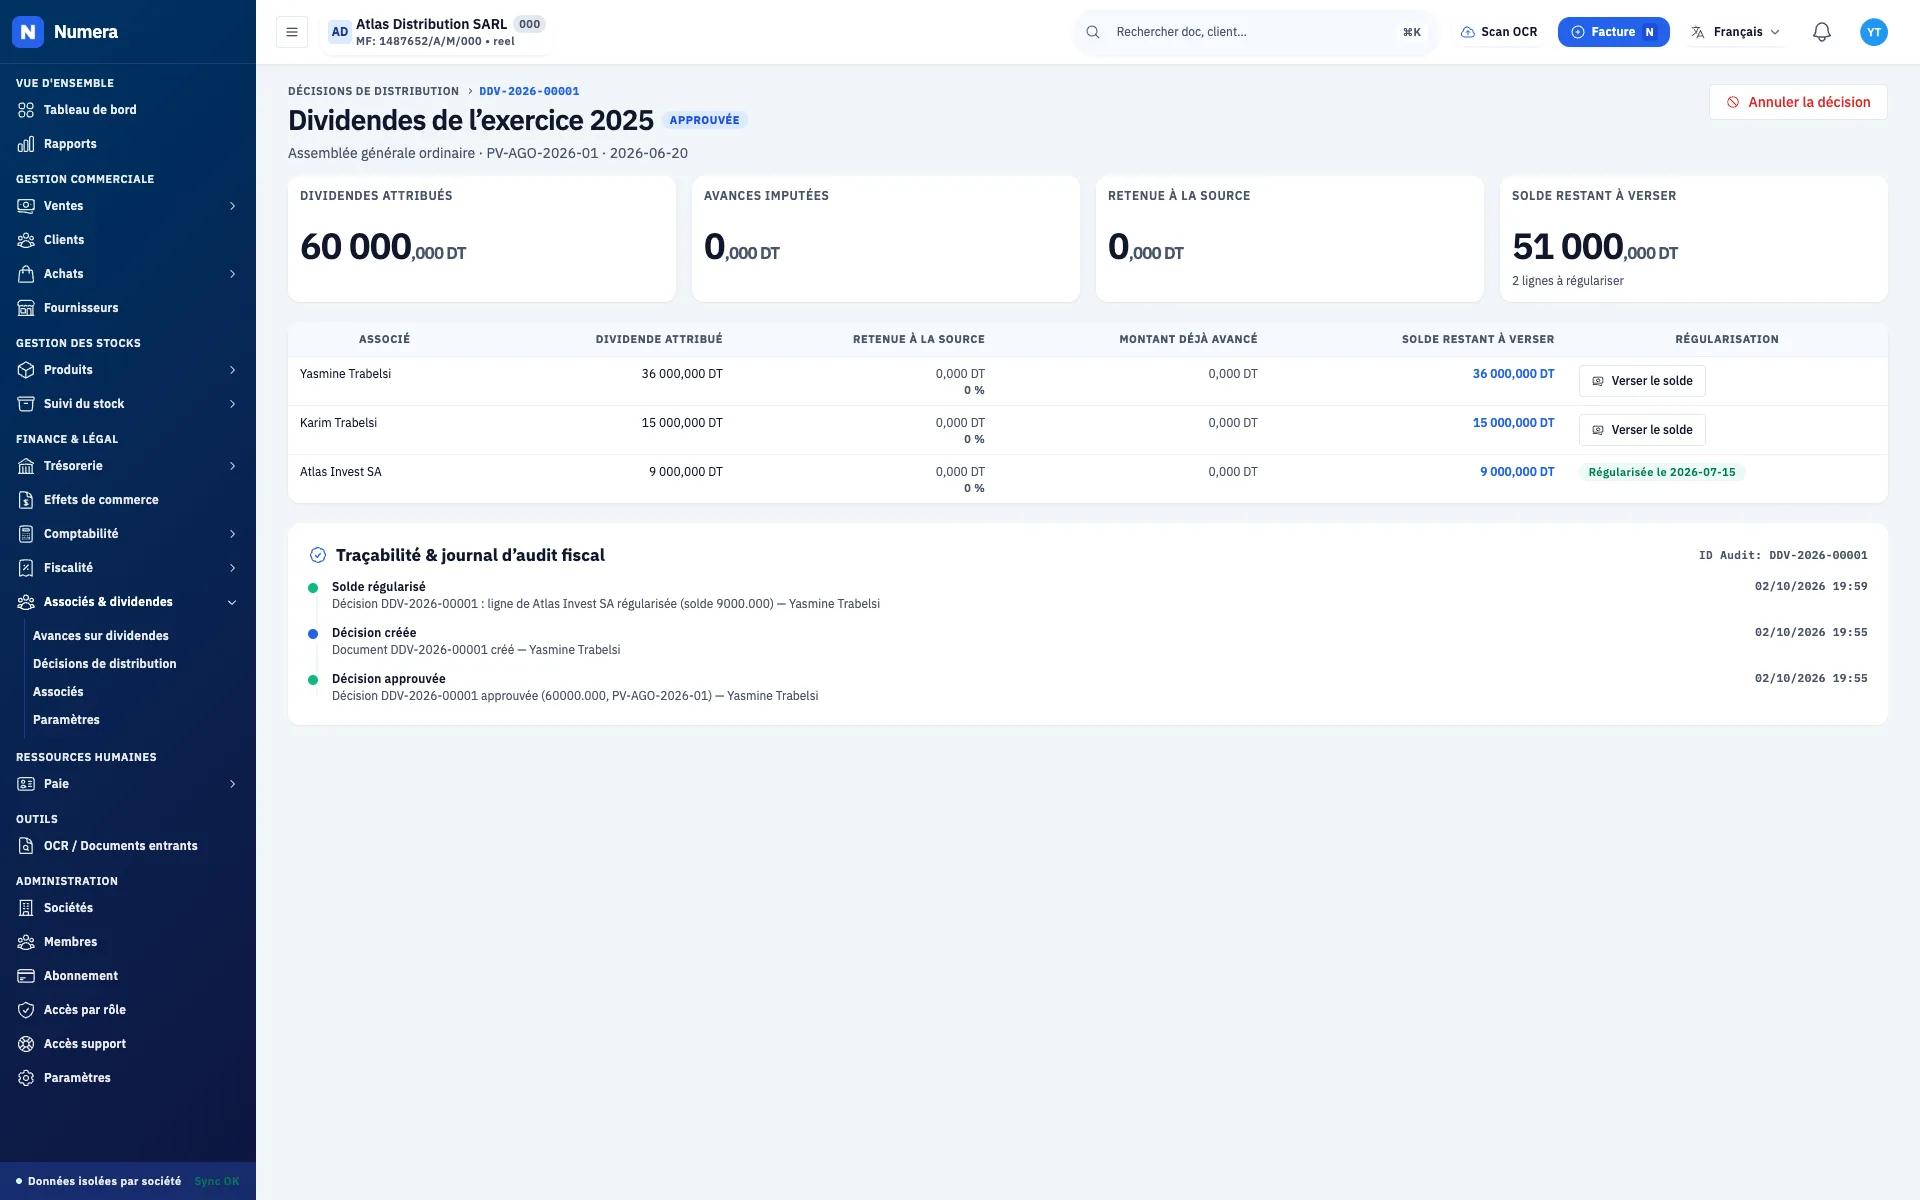Viewport: 1920px width, 1200px height.
Task: Open Avances sur dividendes submenu item
Action: (101, 636)
